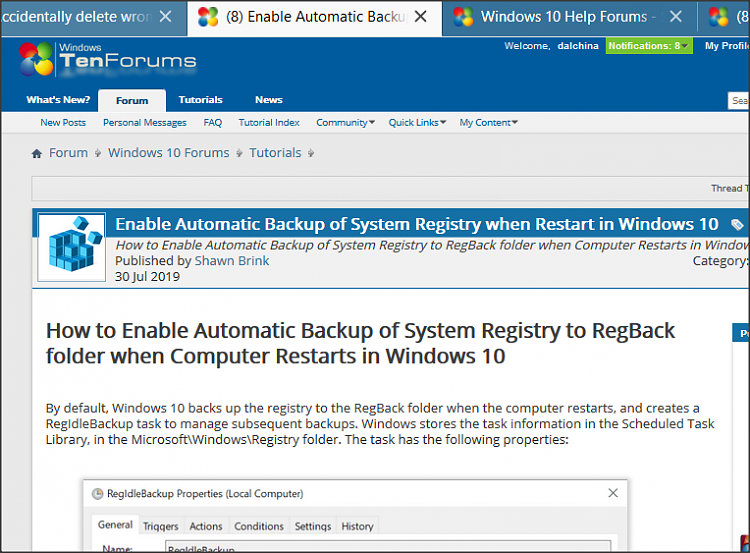Click favicon of Windows 10 Help Forums tab

pos(463,17)
